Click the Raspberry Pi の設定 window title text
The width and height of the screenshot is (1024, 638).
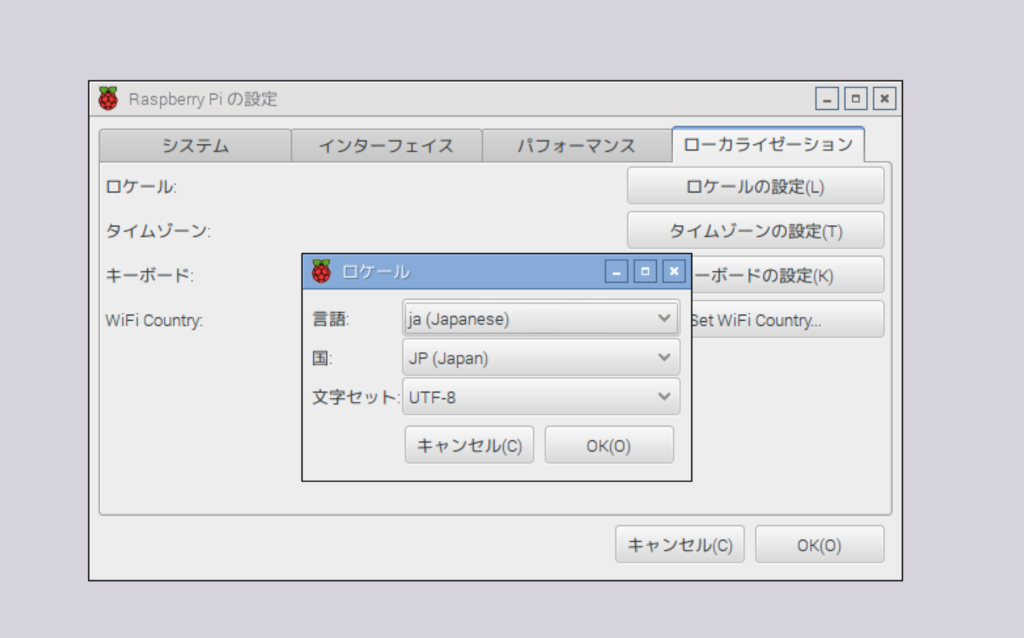click(x=203, y=99)
